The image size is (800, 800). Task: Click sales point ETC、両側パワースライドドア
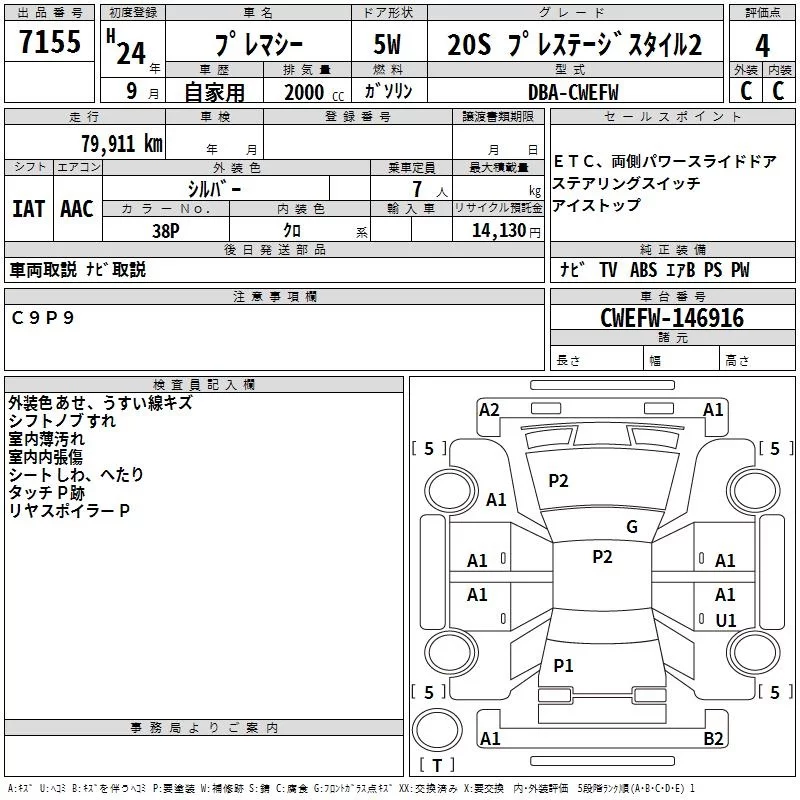pos(665,162)
